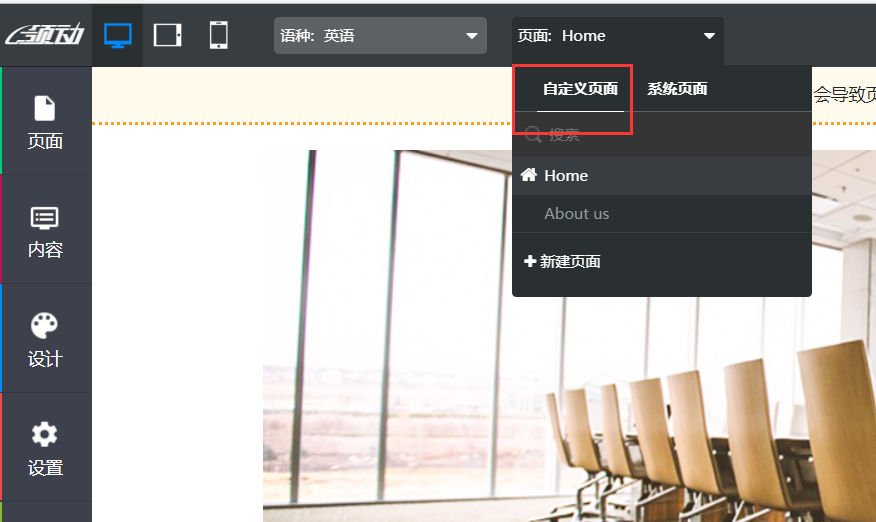
Task: Focus the 搜索 search field
Action: point(661,134)
